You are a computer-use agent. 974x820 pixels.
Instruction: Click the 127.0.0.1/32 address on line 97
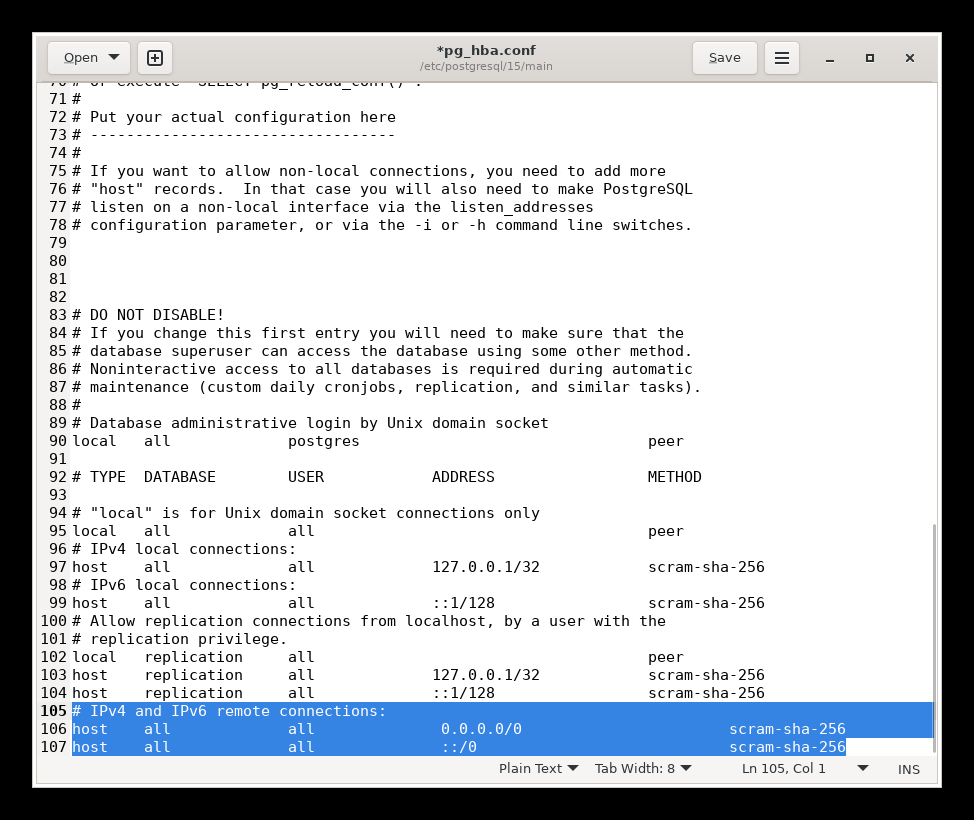point(485,567)
